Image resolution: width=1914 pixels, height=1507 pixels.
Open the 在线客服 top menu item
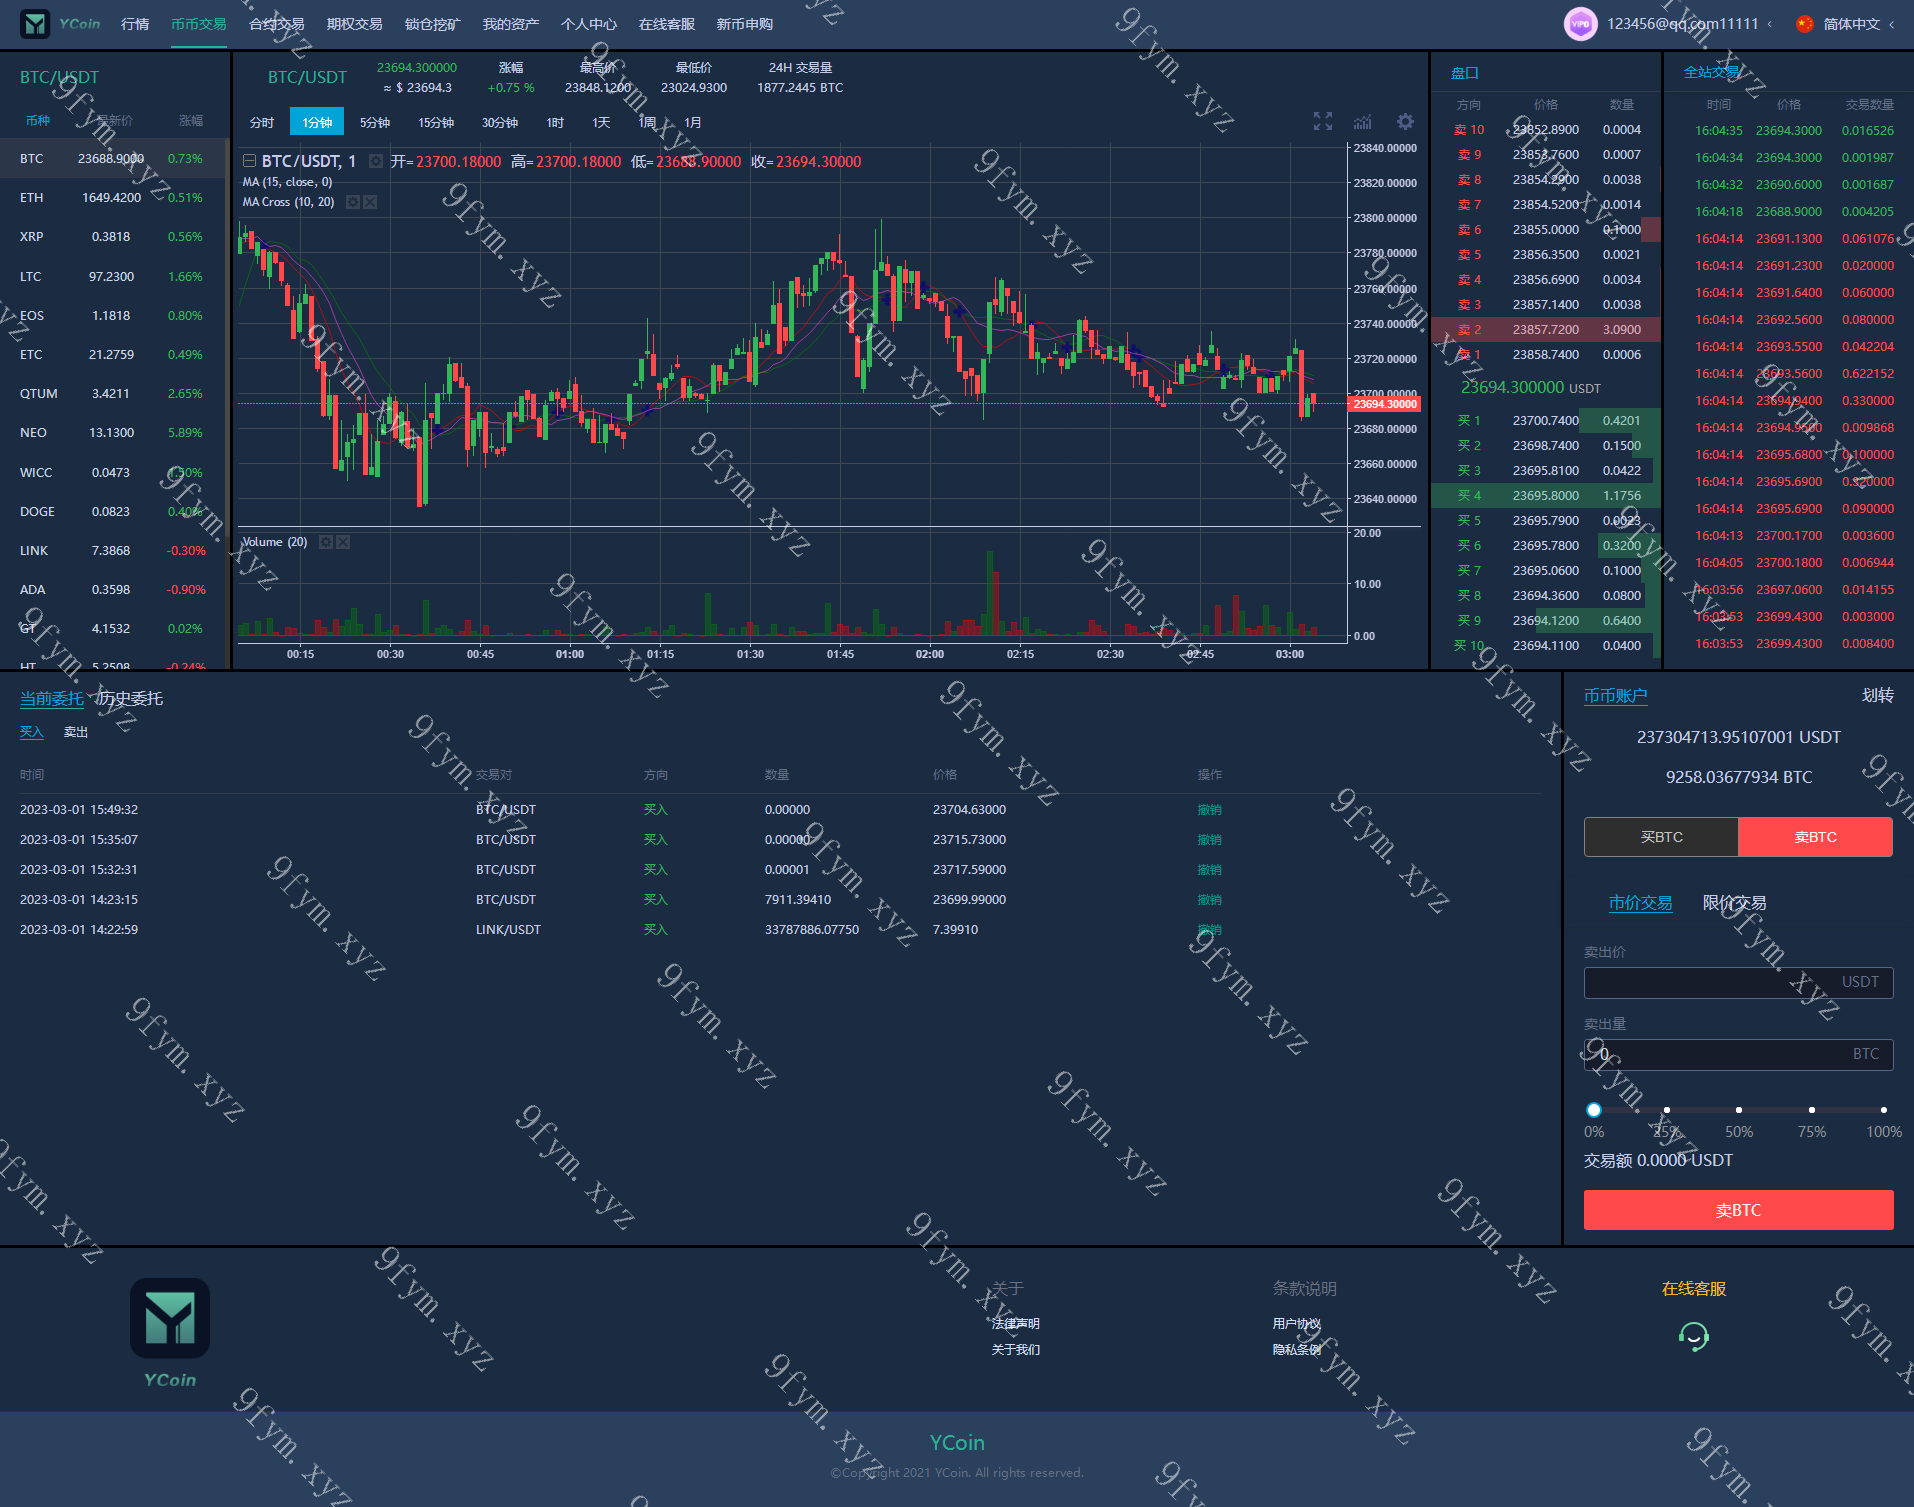pos(667,24)
